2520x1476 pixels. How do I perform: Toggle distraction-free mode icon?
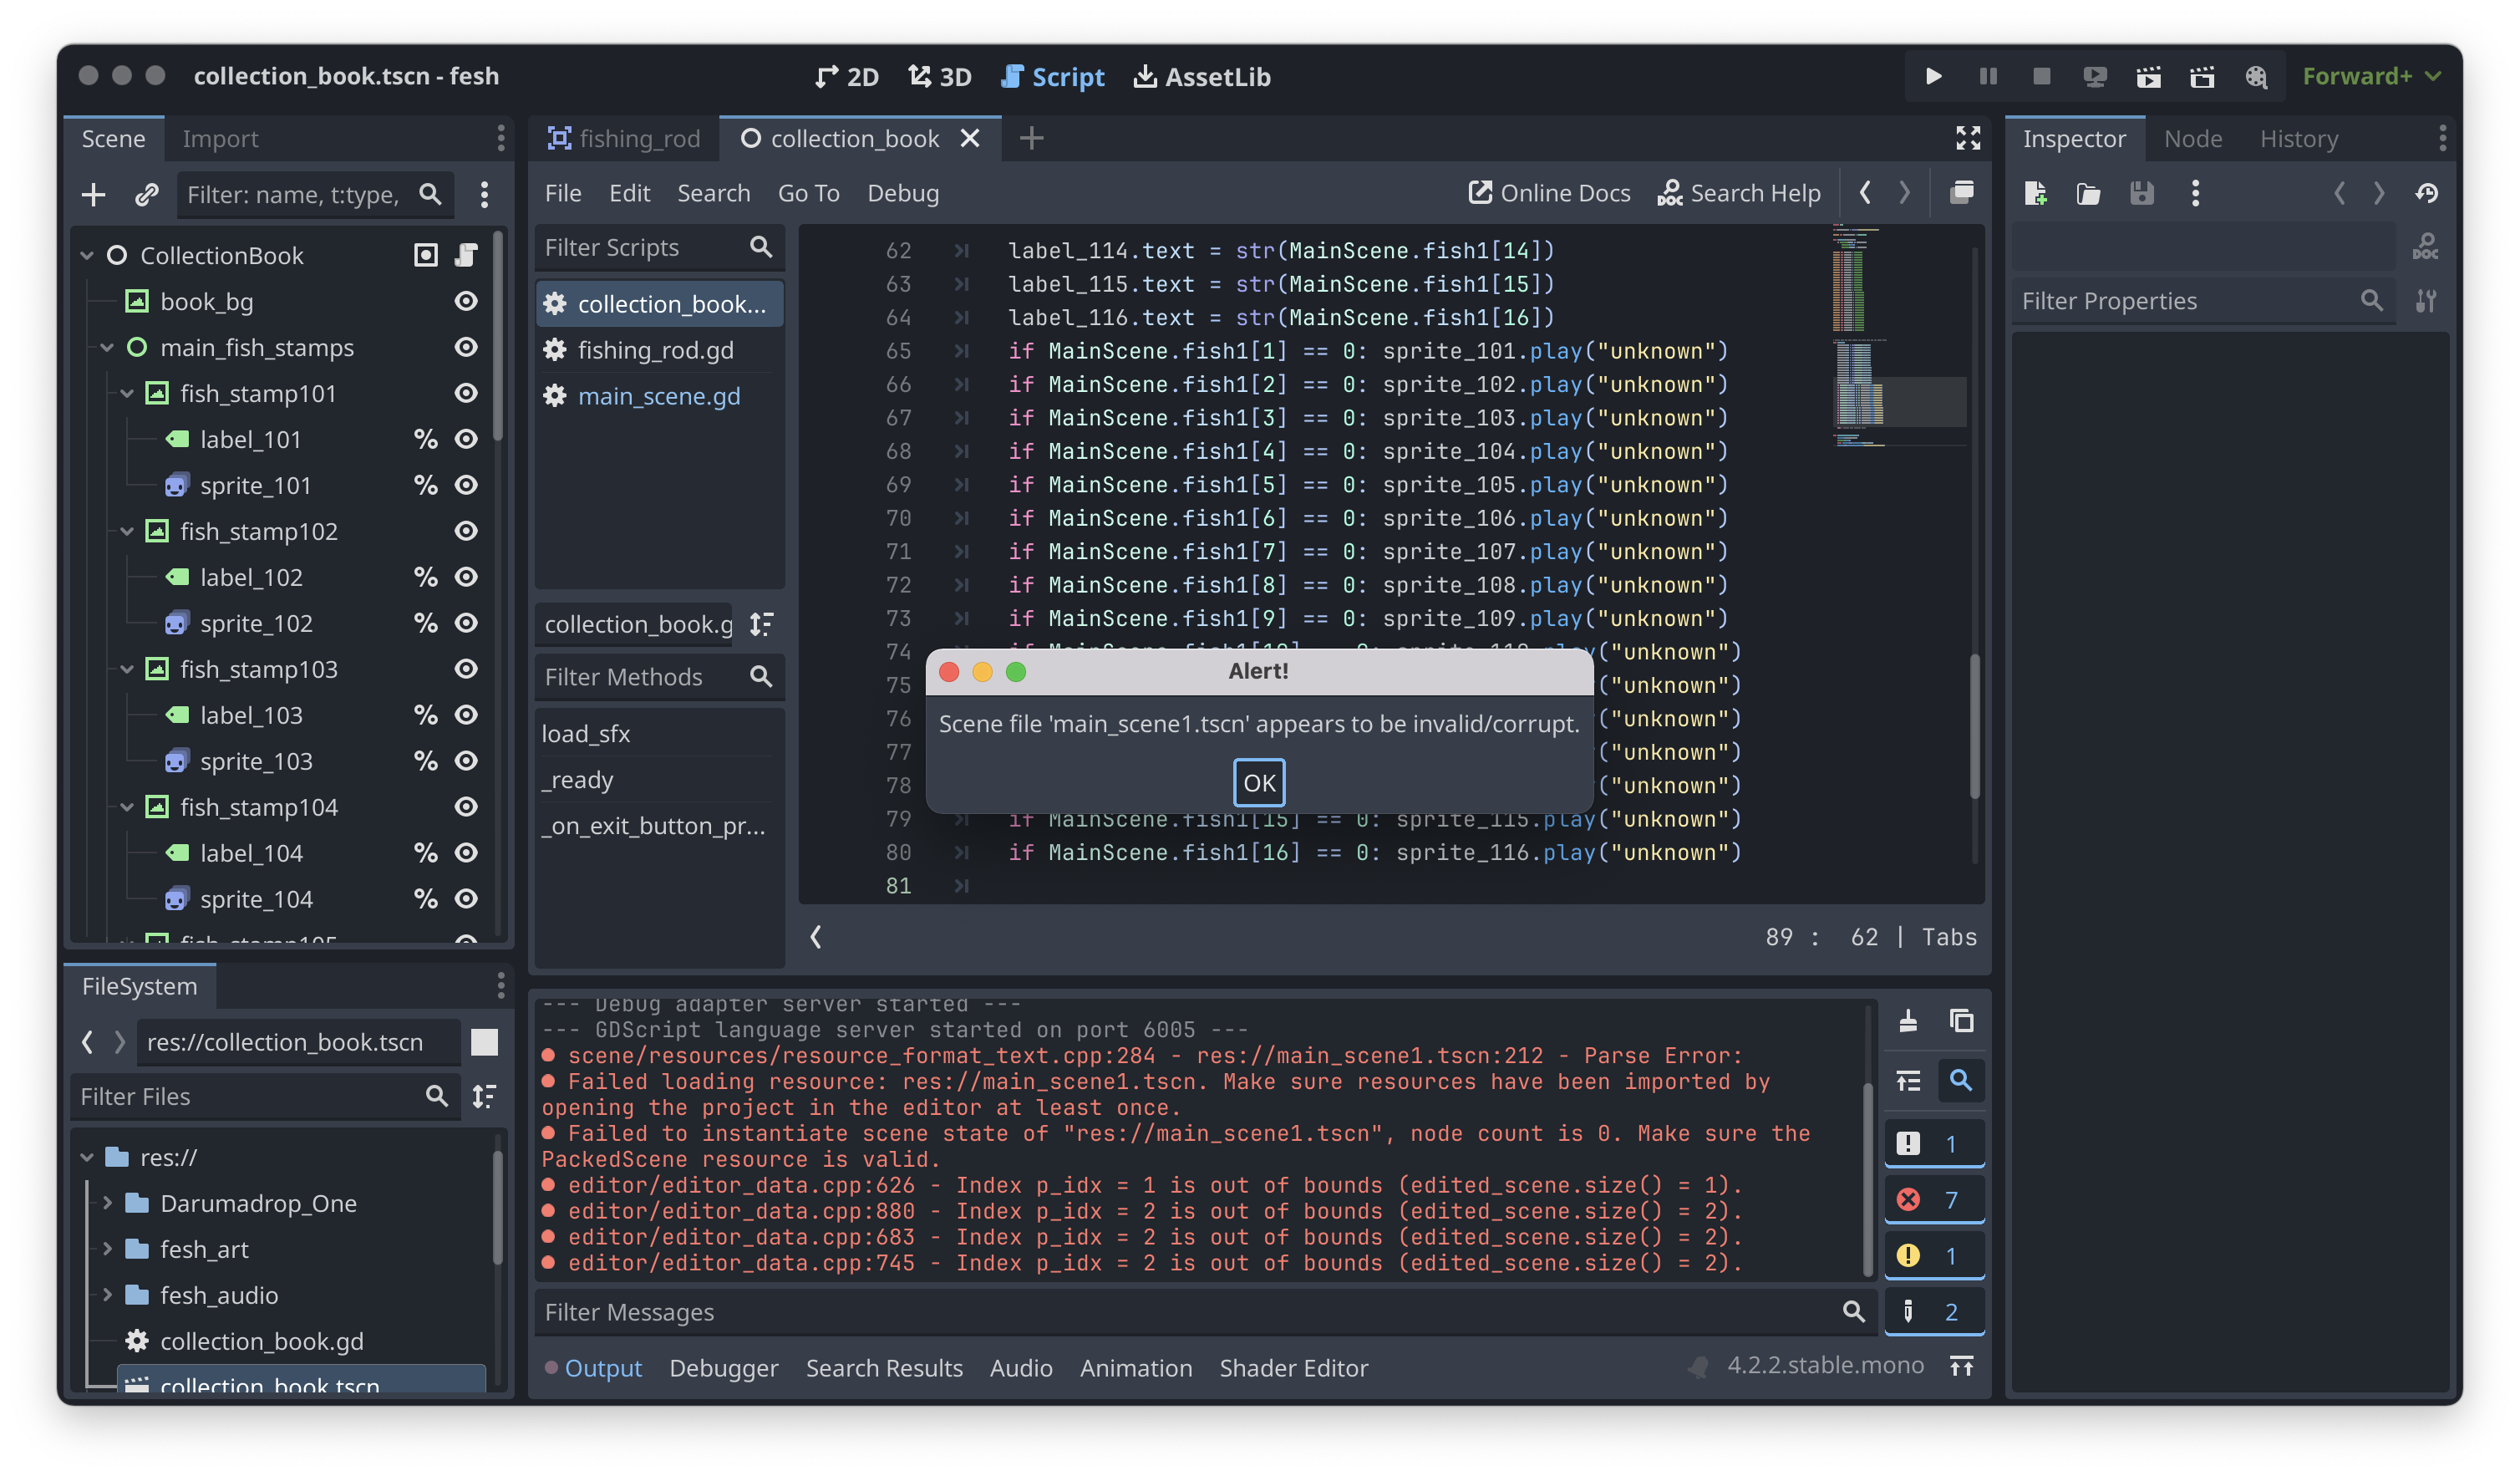[x=1967, y=139]
